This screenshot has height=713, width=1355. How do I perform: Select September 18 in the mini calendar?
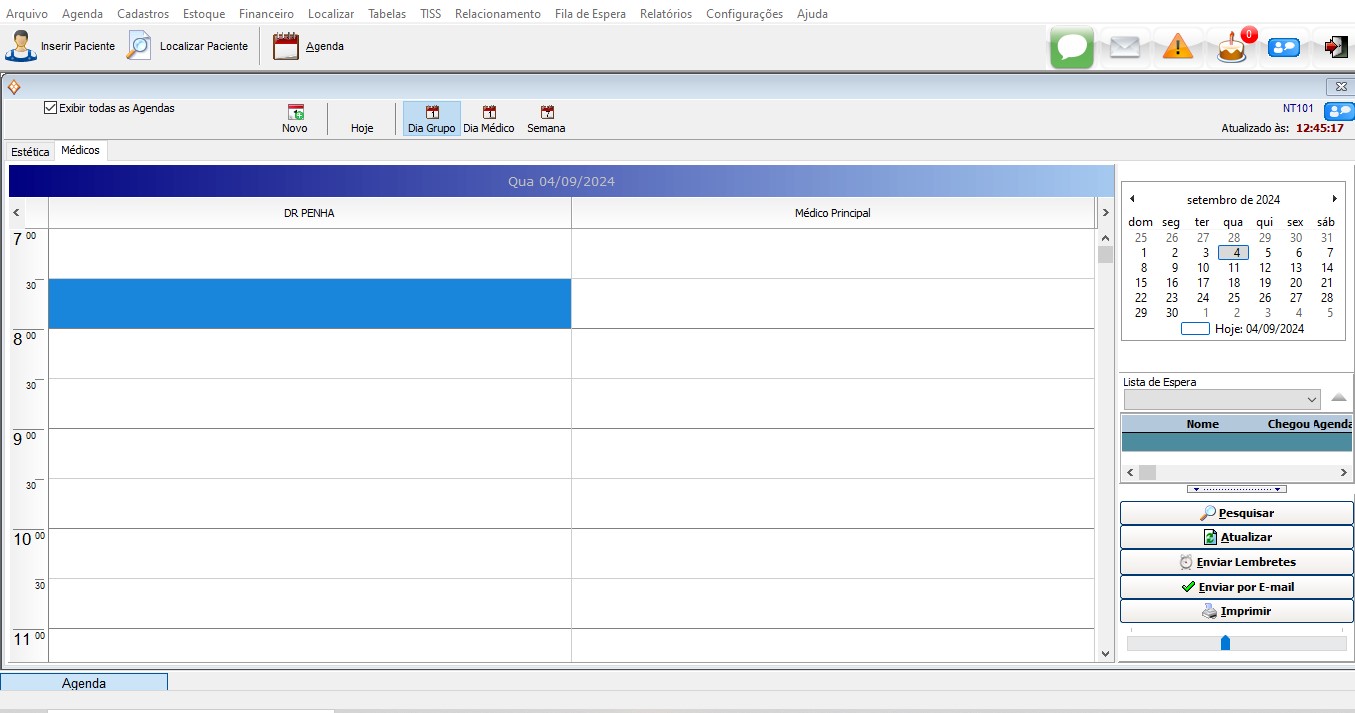[x=1234, y=283]
